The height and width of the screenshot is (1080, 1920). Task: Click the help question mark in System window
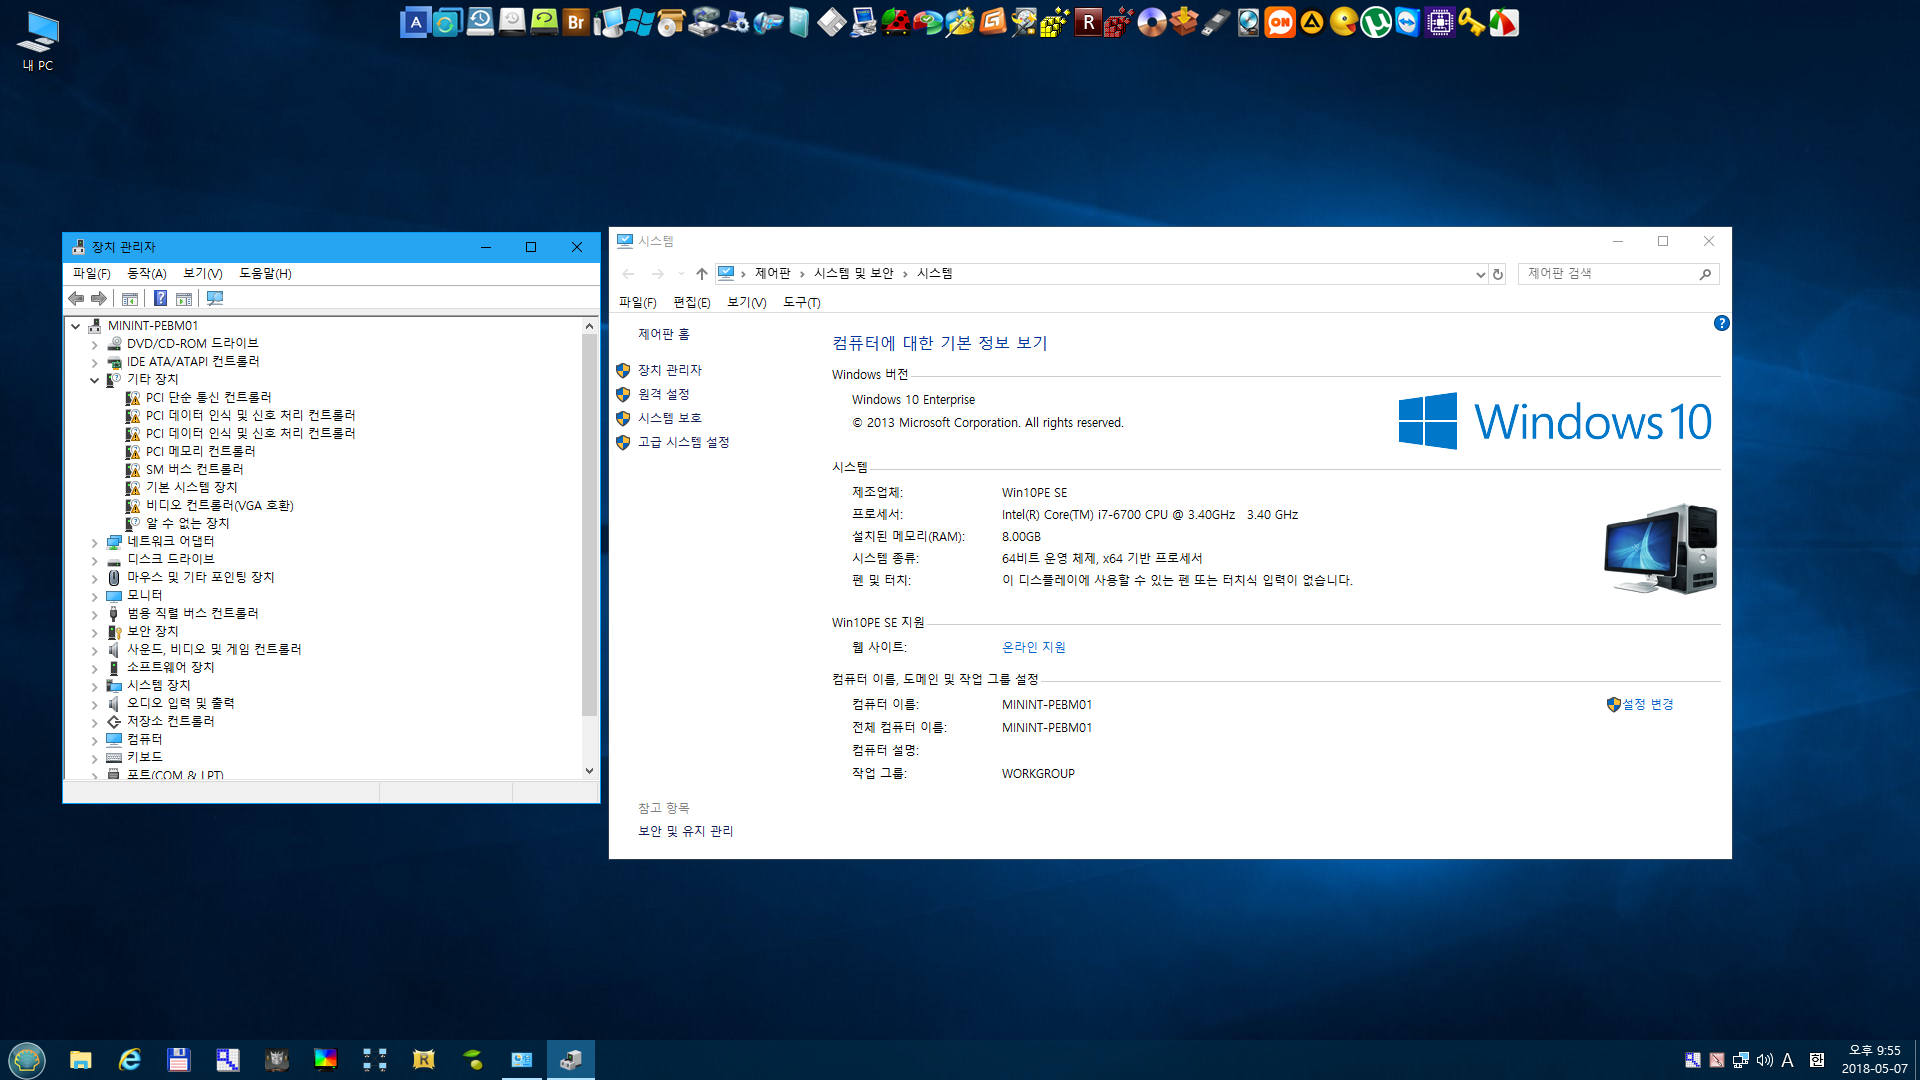point(1721,323)
